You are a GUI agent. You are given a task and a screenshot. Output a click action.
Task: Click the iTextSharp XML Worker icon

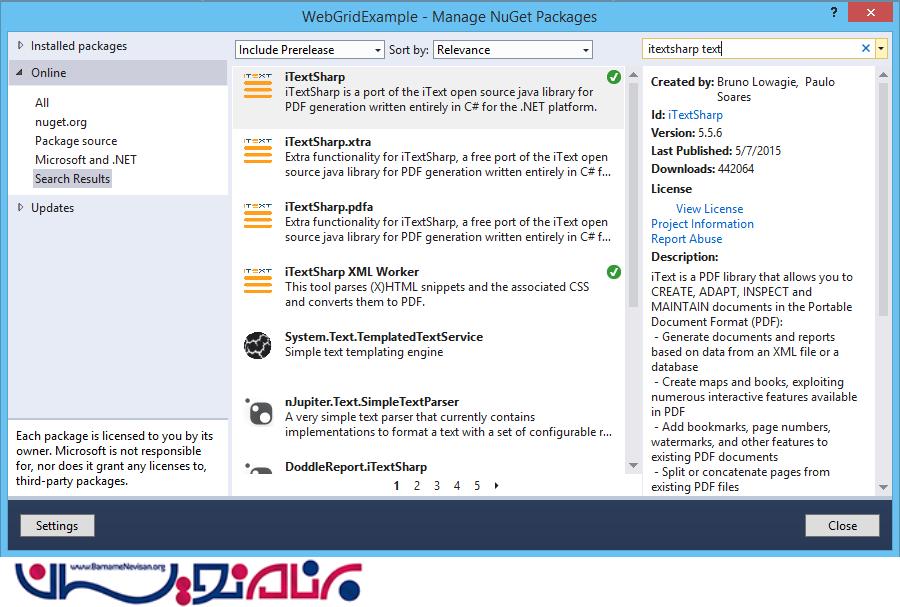(258, 281)
